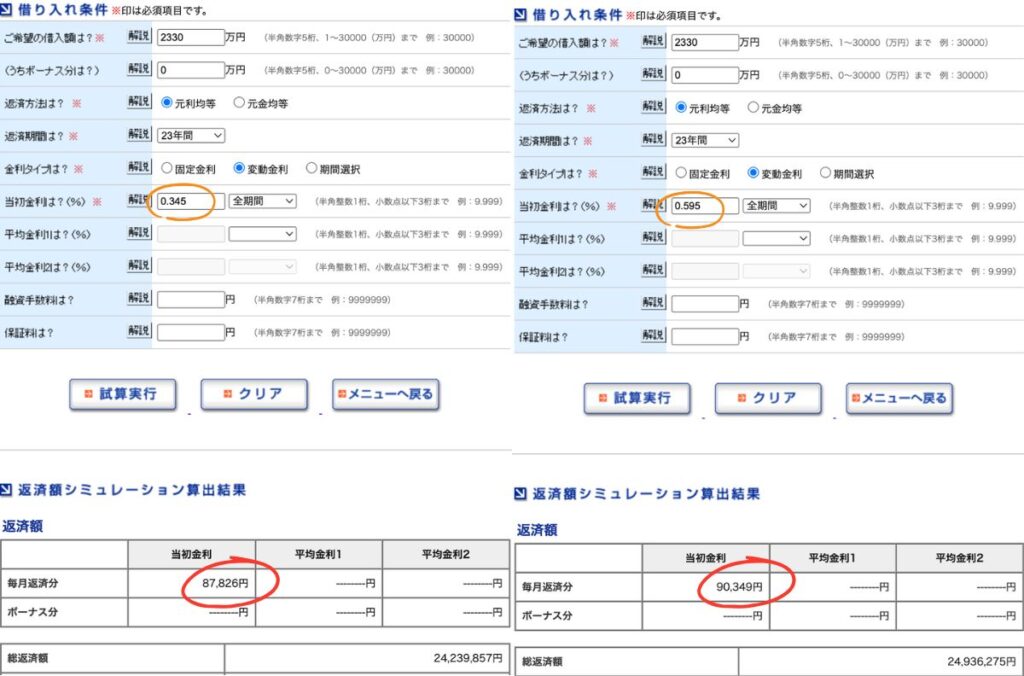
Task: Open 解説 for right ご希望の借入額 row
Action: [x=653, y=40]
